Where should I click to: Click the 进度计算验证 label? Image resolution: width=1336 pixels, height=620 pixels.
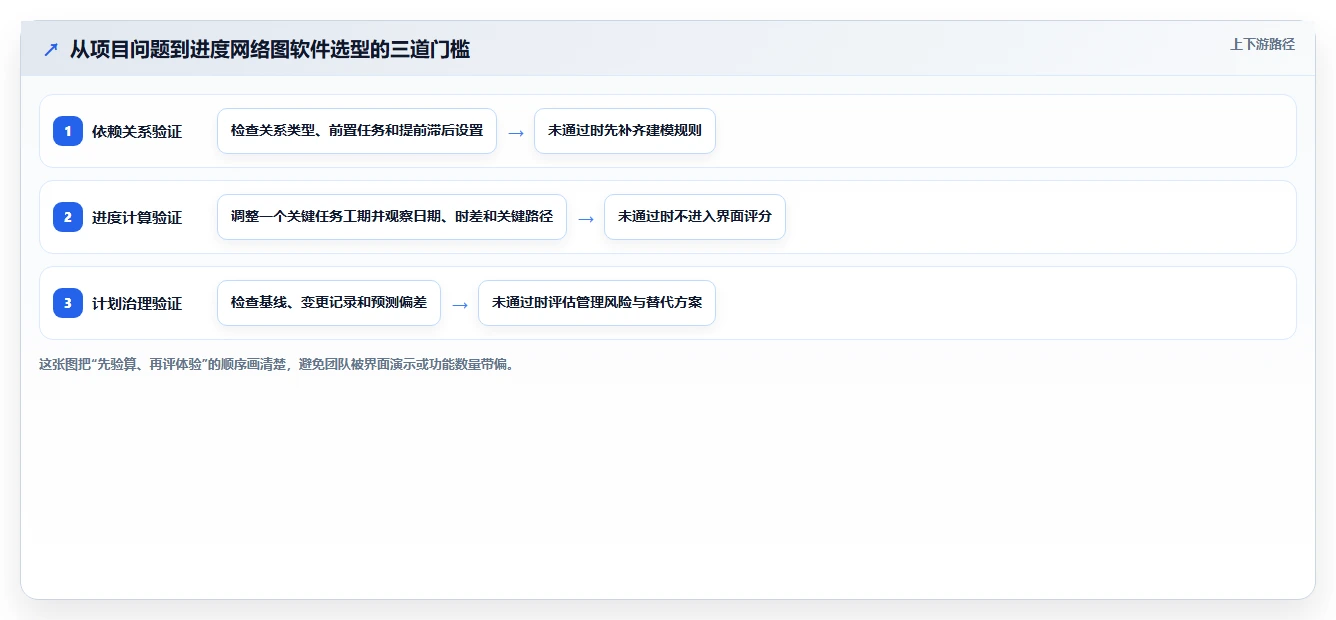(x=137, y=217)
